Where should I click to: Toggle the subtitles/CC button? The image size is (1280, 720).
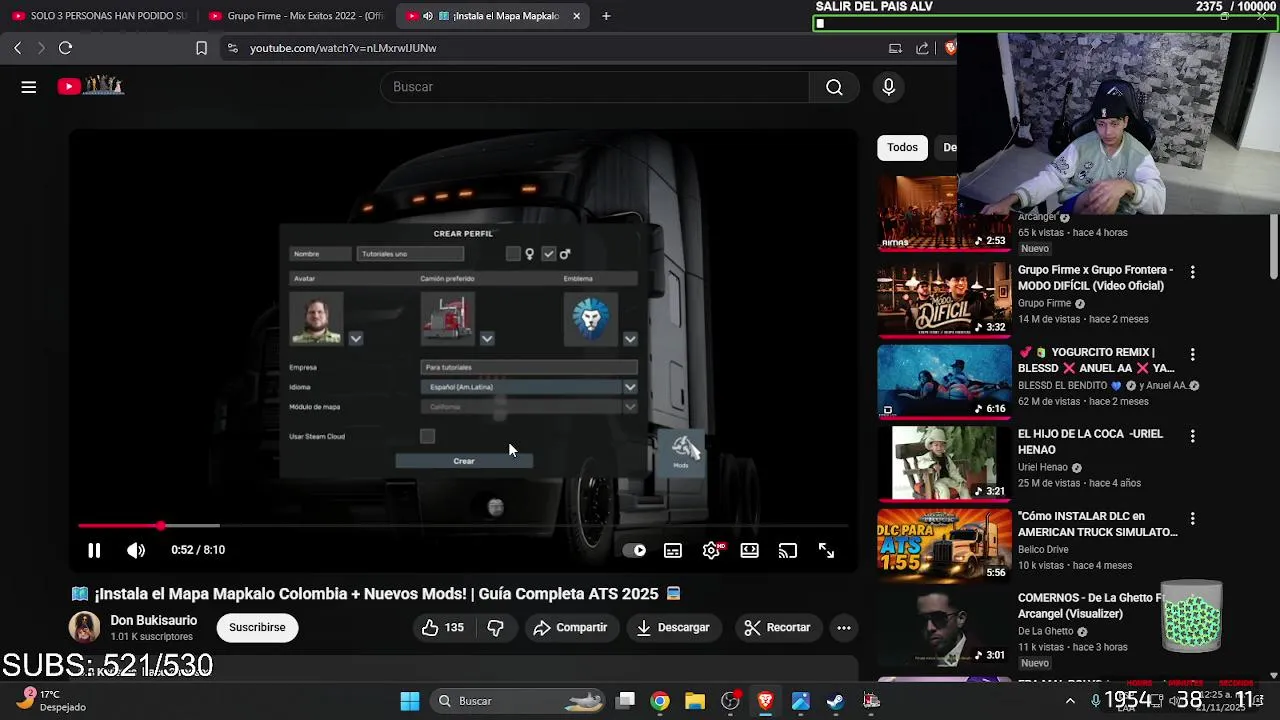(x=673, y=550)
